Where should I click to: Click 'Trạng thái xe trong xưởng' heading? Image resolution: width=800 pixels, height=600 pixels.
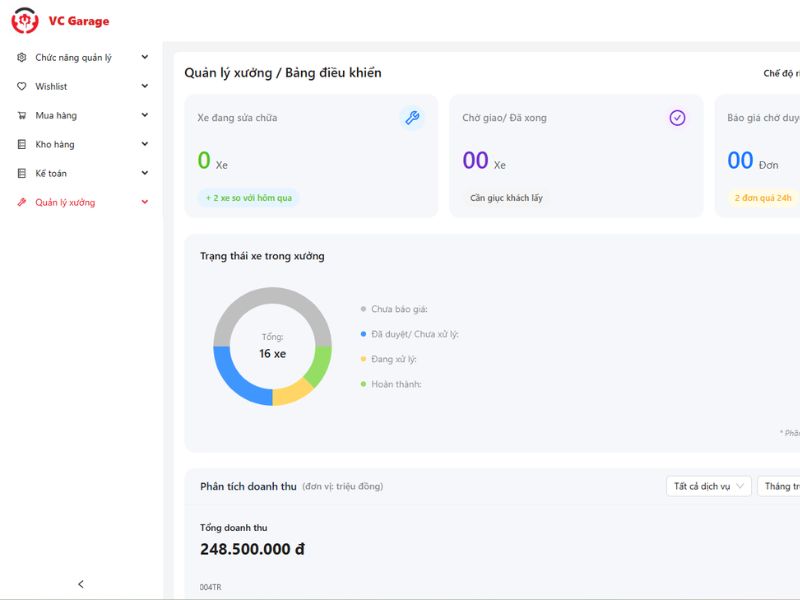click(262, 256)
